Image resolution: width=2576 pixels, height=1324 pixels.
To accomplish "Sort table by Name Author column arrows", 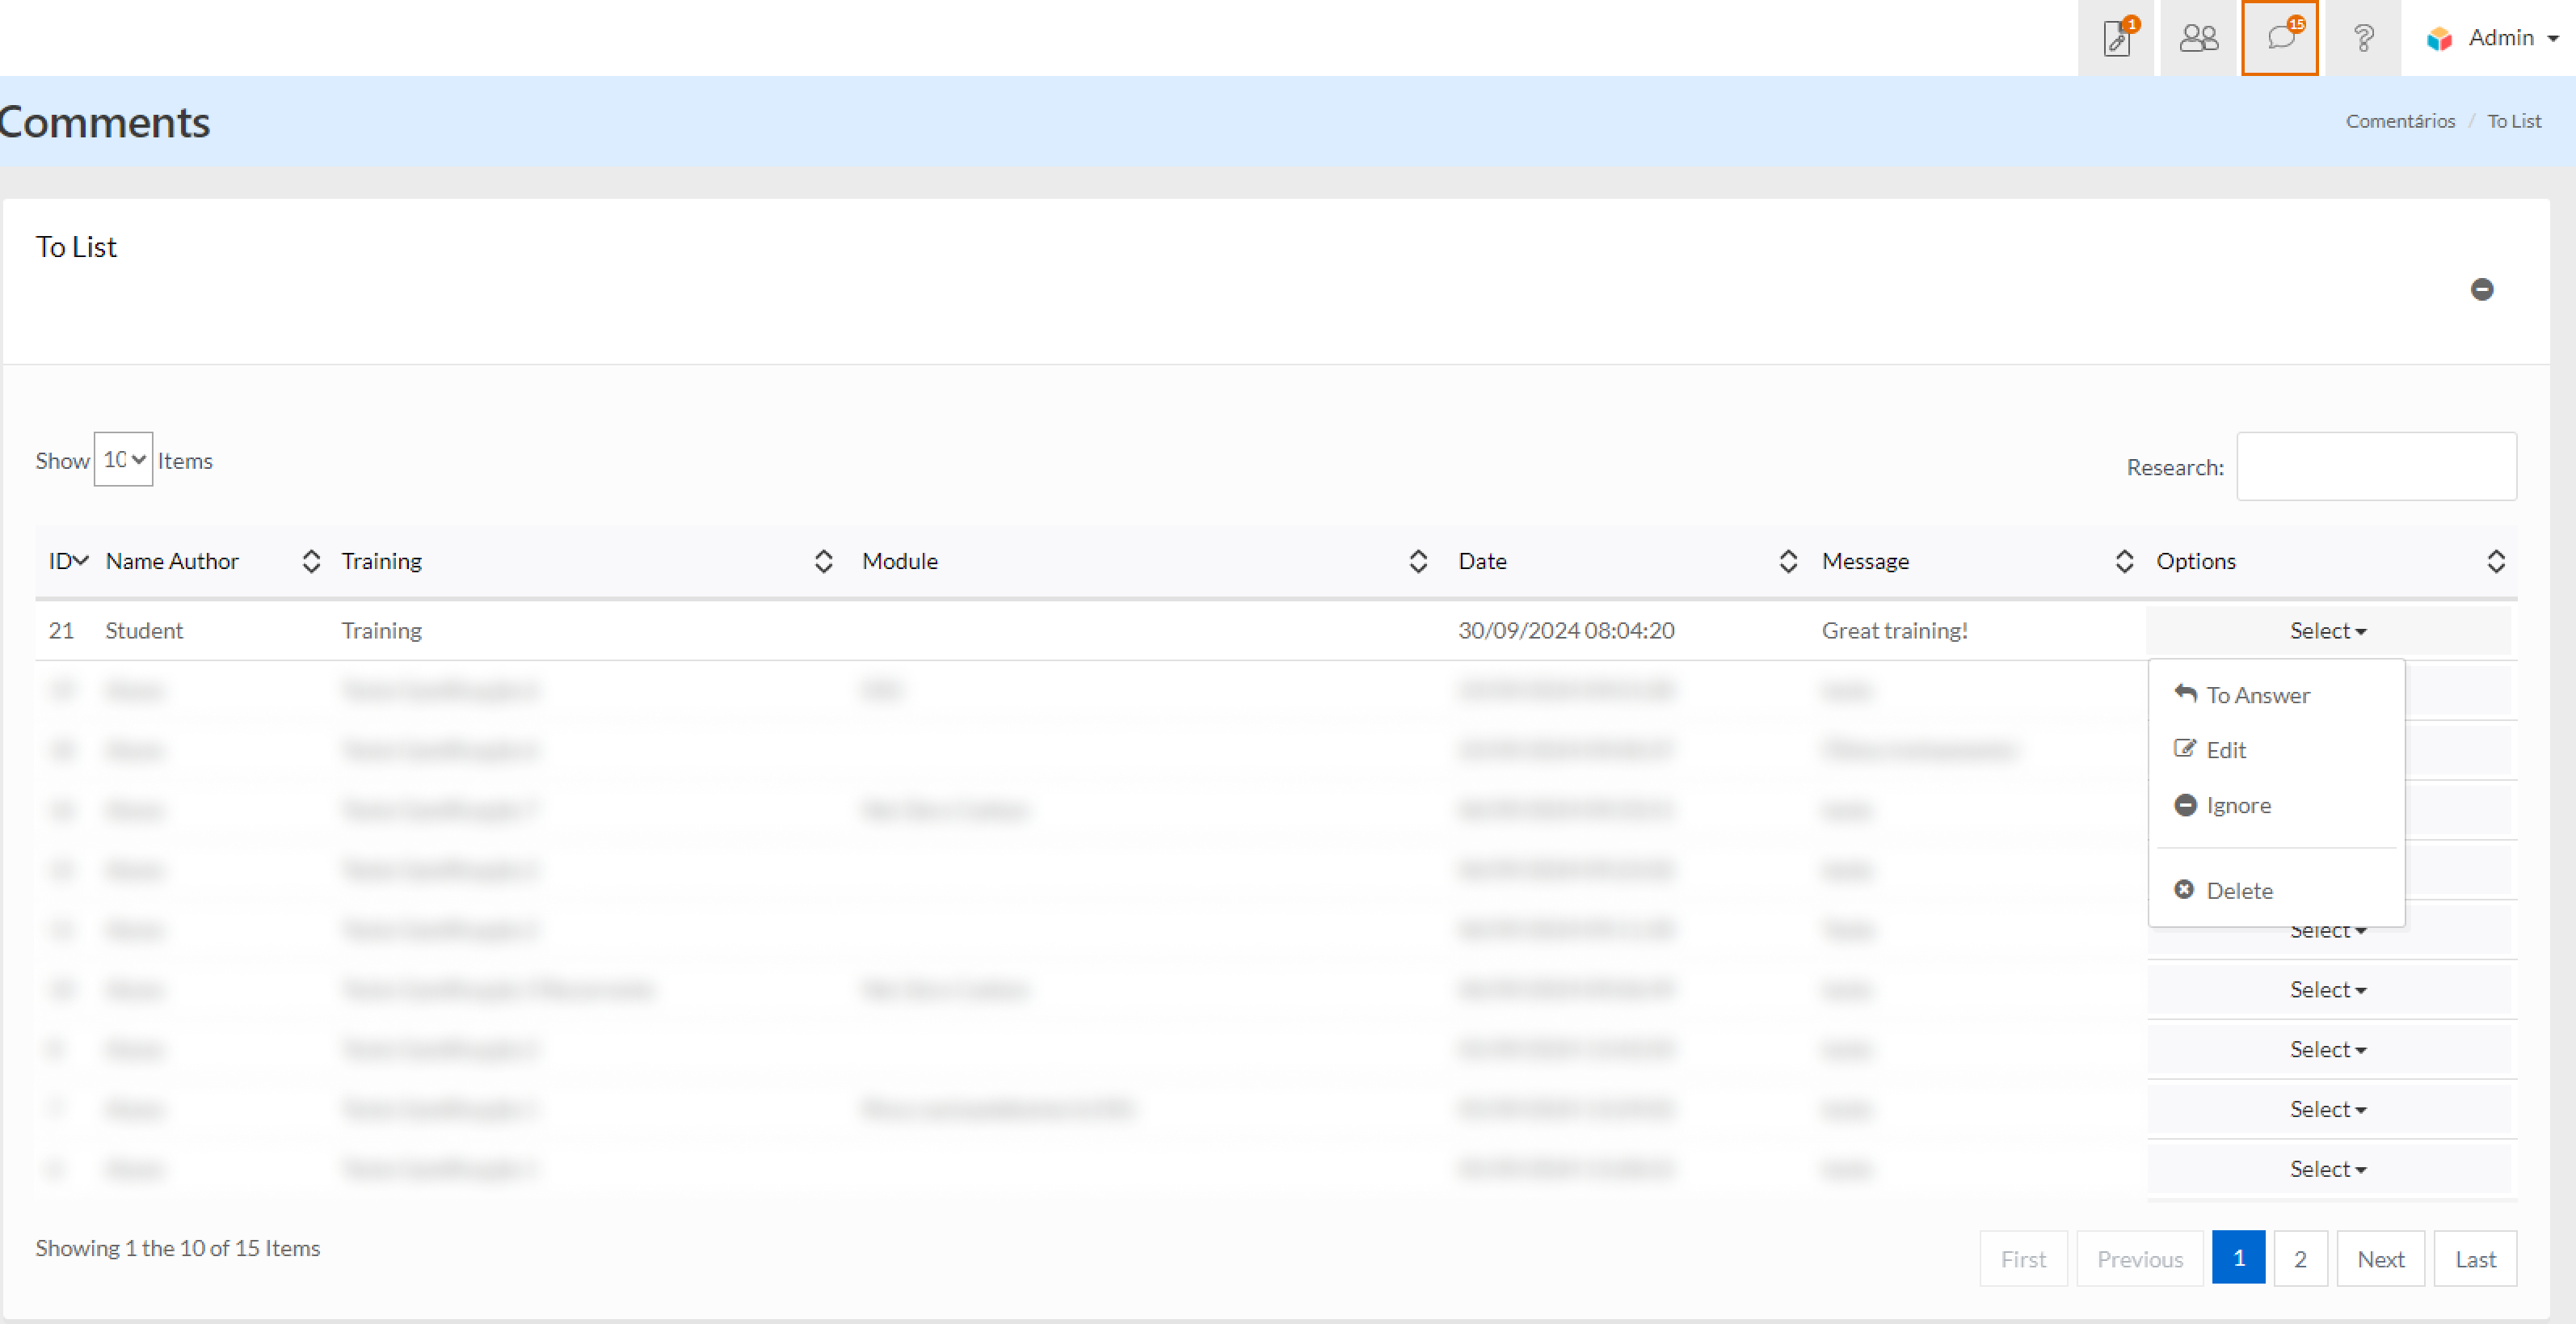I will click(x=311, y=561).
